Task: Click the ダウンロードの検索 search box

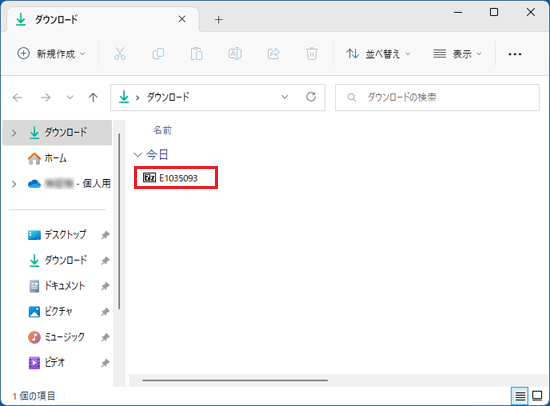Action: tap(437, 97)
